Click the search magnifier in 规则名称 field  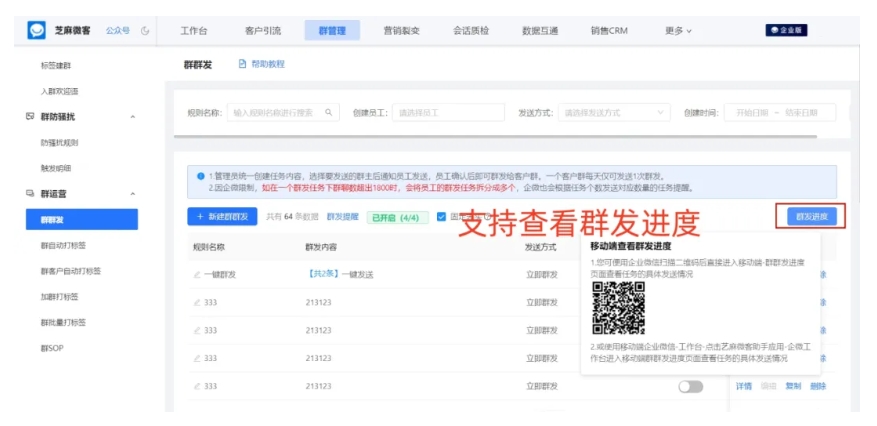click(x=328, y=112)
